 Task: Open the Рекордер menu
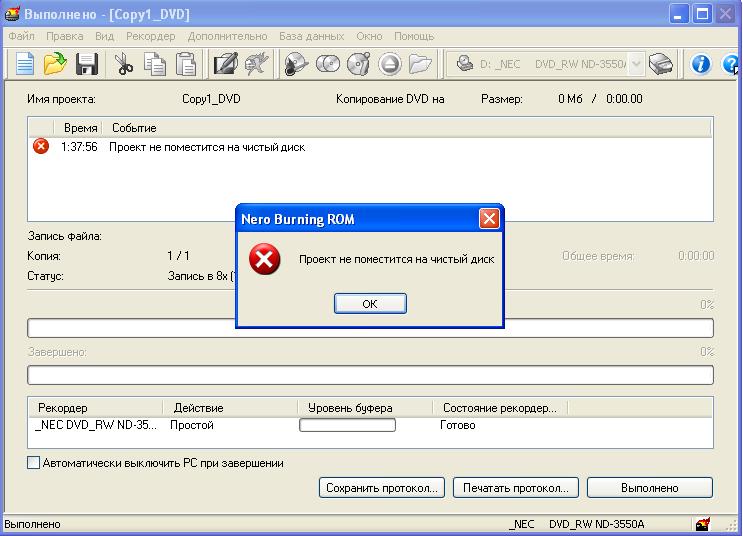150,36
